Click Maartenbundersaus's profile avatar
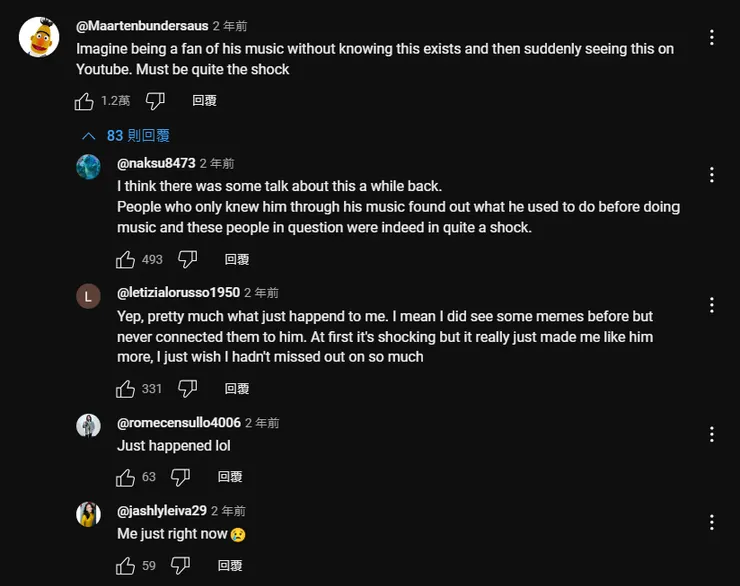The width and height of the screenshot is (740, 586). [39, 37]
